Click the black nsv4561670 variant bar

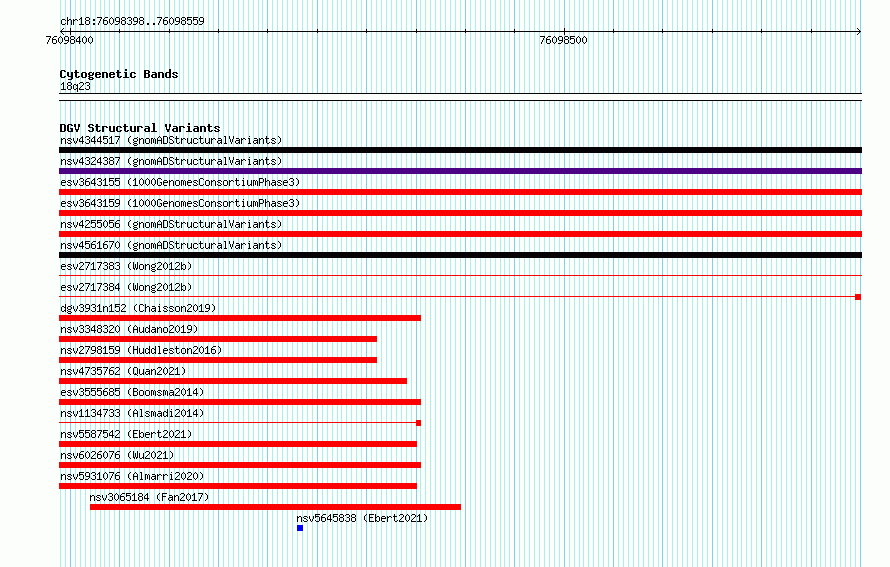tap(460, 255)
